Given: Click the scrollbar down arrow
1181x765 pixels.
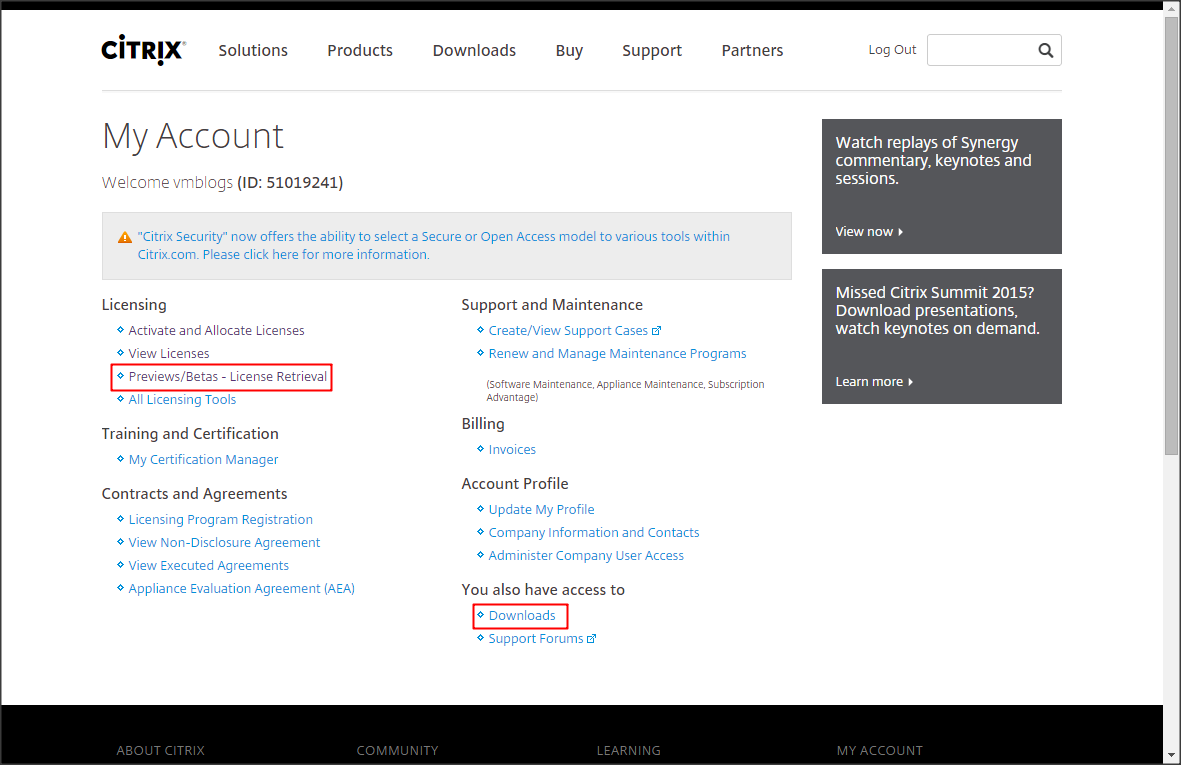Looking at the screenshot, I should click(1171, 756).
